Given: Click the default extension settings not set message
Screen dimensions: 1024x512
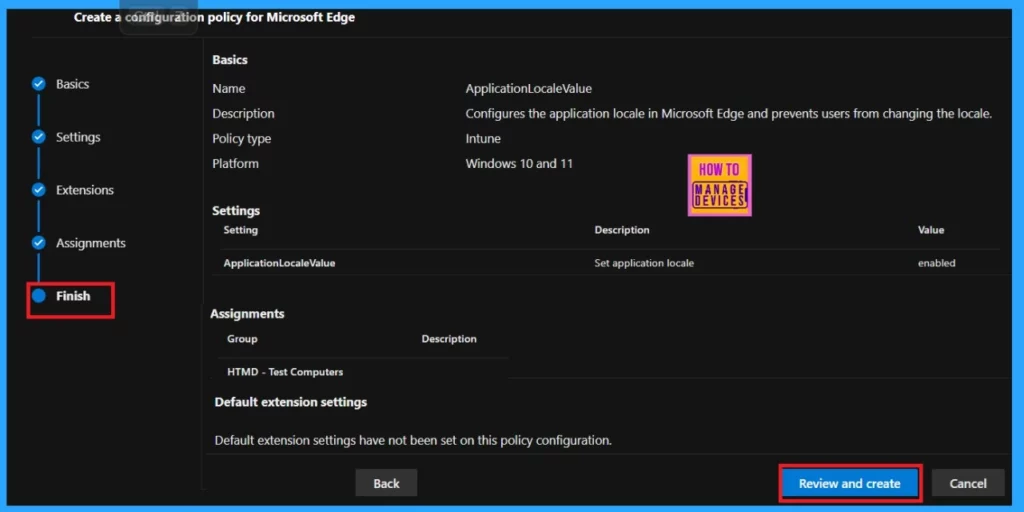Looking at the screenshot, I should tap(413, 440).
